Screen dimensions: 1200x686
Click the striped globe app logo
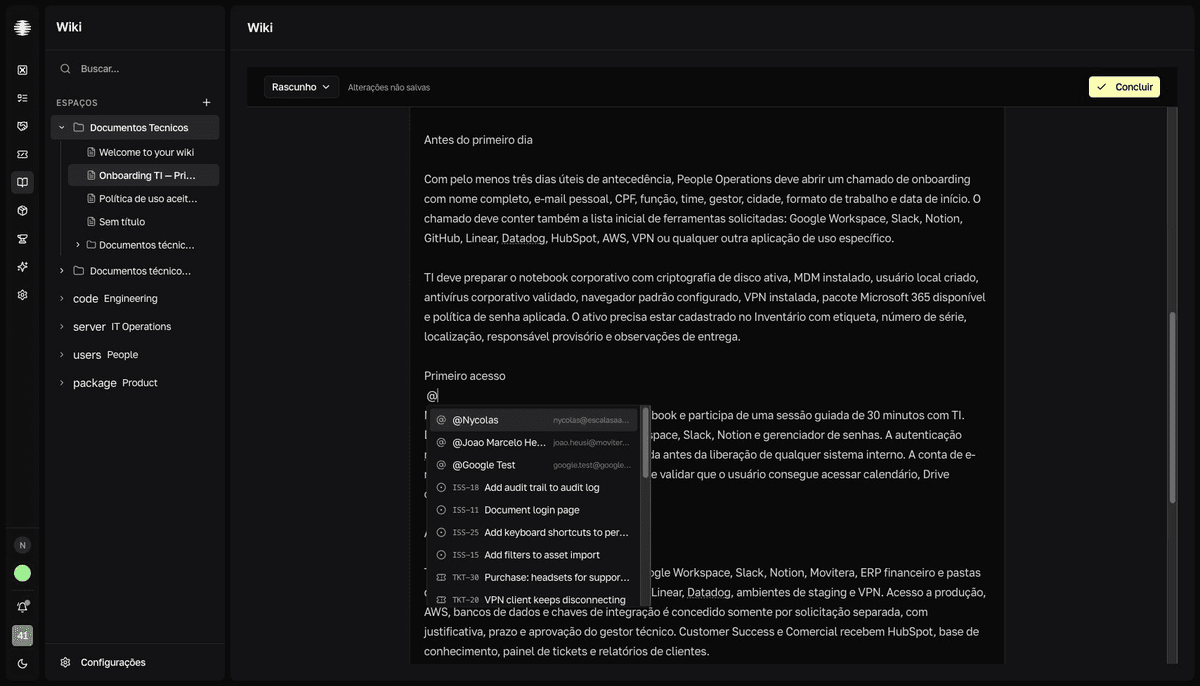pos(22,28)
